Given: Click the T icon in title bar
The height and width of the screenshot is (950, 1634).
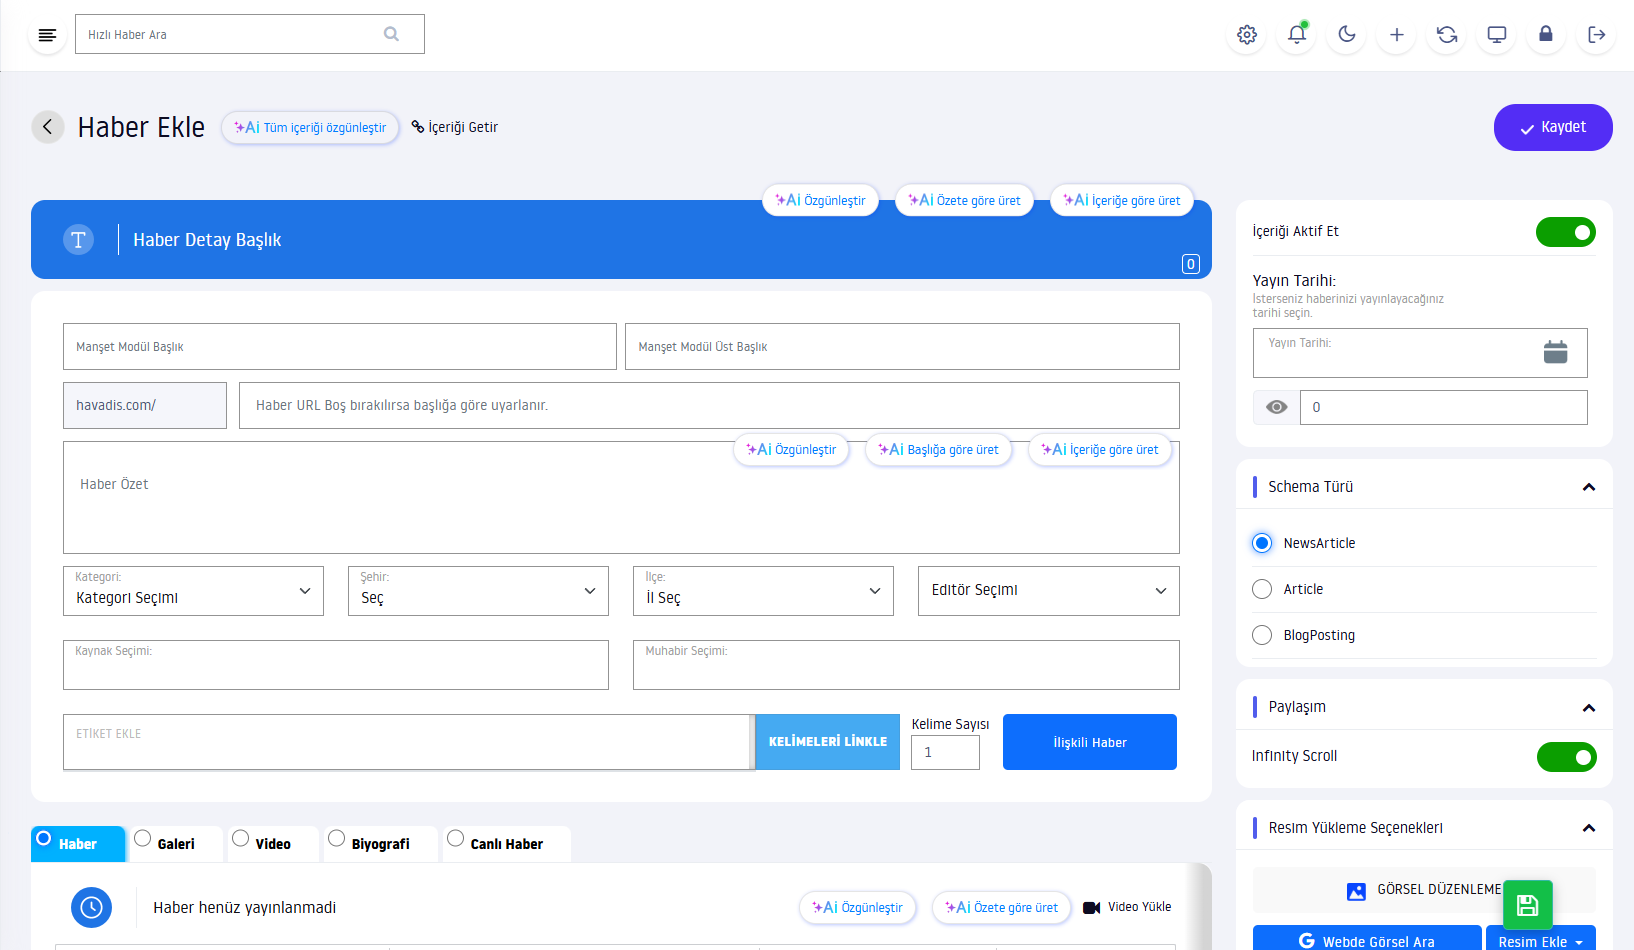Looking at the screenshot, I should coord(78,240).
